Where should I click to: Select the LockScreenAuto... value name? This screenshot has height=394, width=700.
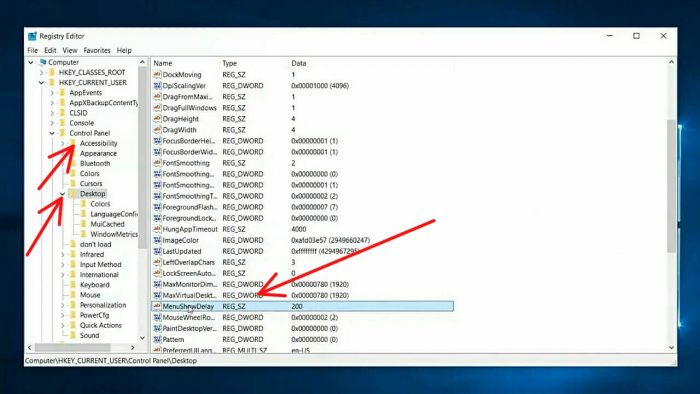(x=189, y=273)
